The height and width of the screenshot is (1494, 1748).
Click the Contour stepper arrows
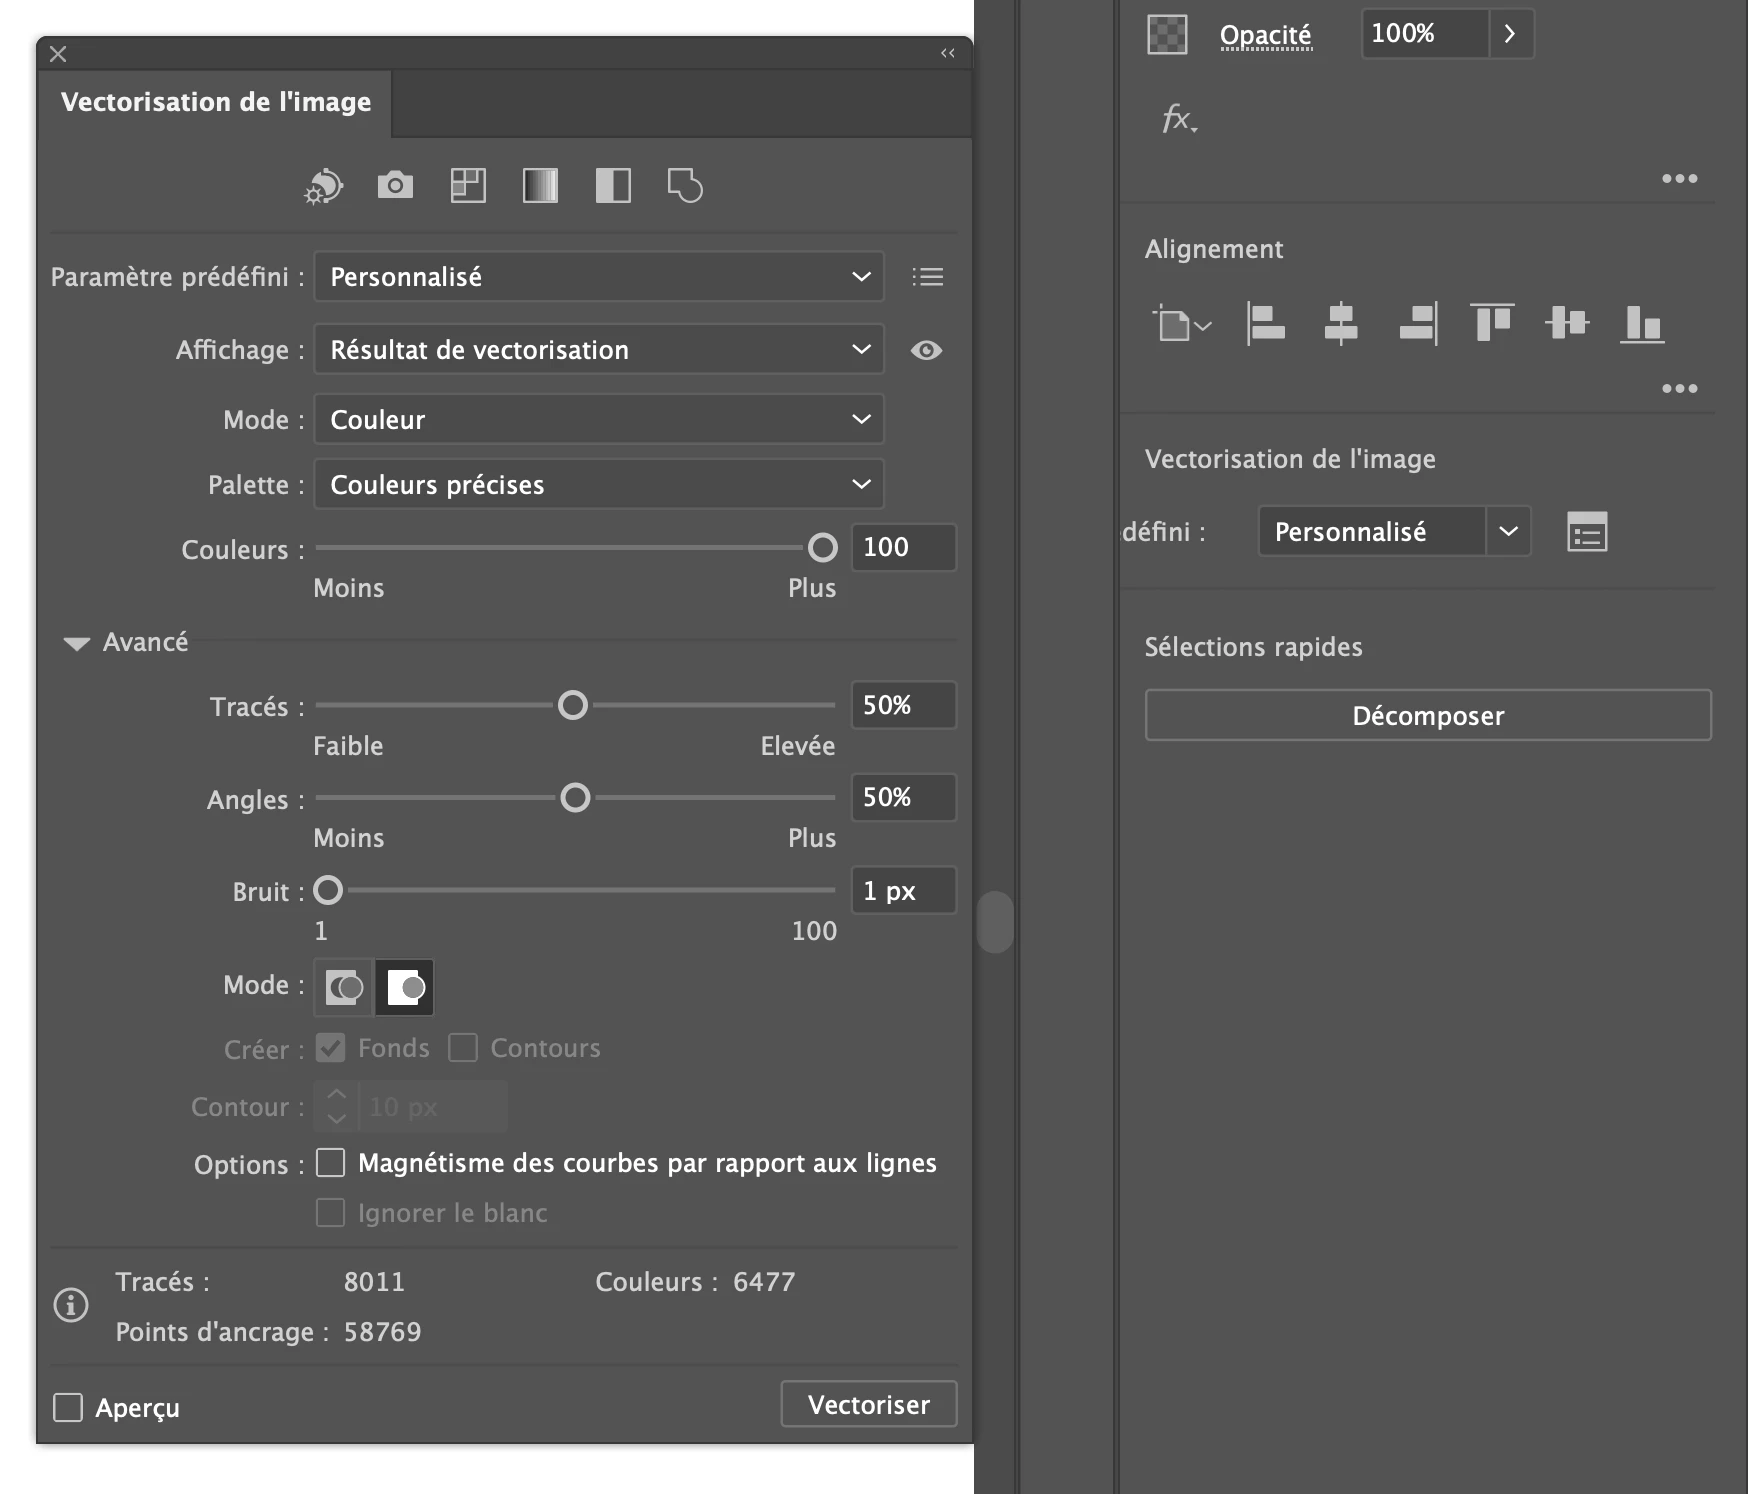coord(337,1107)
